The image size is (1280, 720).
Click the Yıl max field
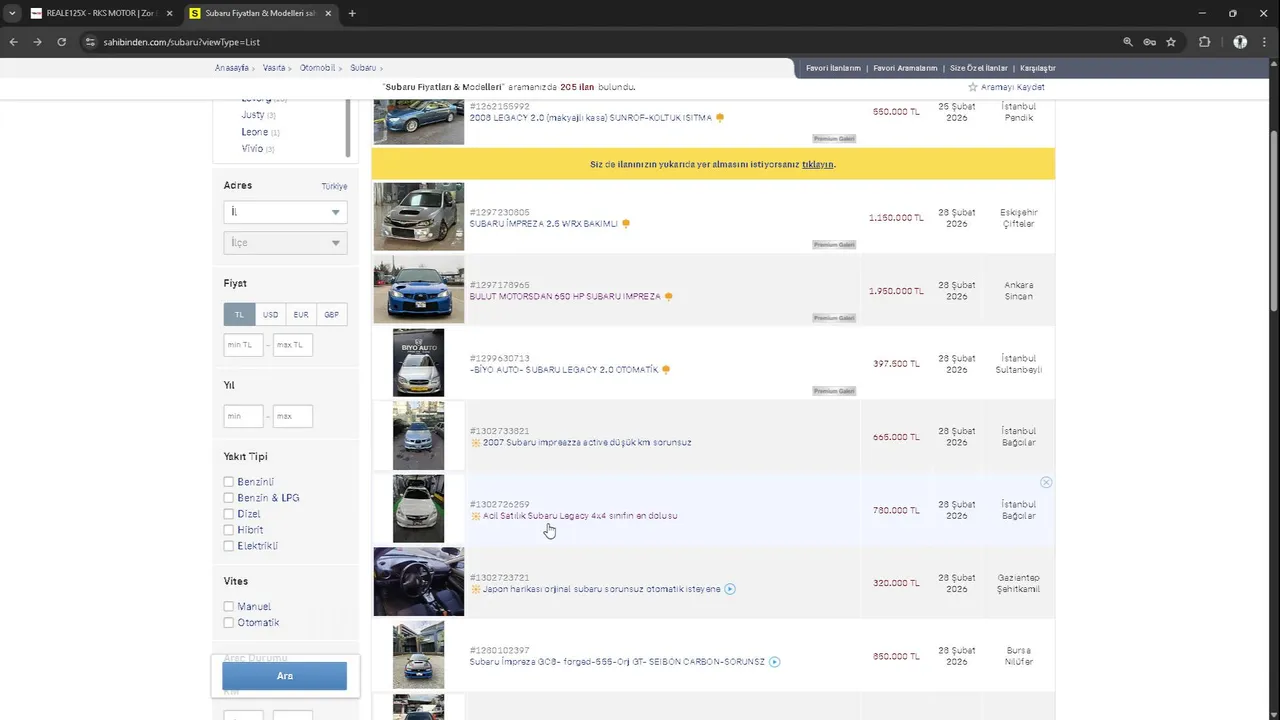click(293, 416)
